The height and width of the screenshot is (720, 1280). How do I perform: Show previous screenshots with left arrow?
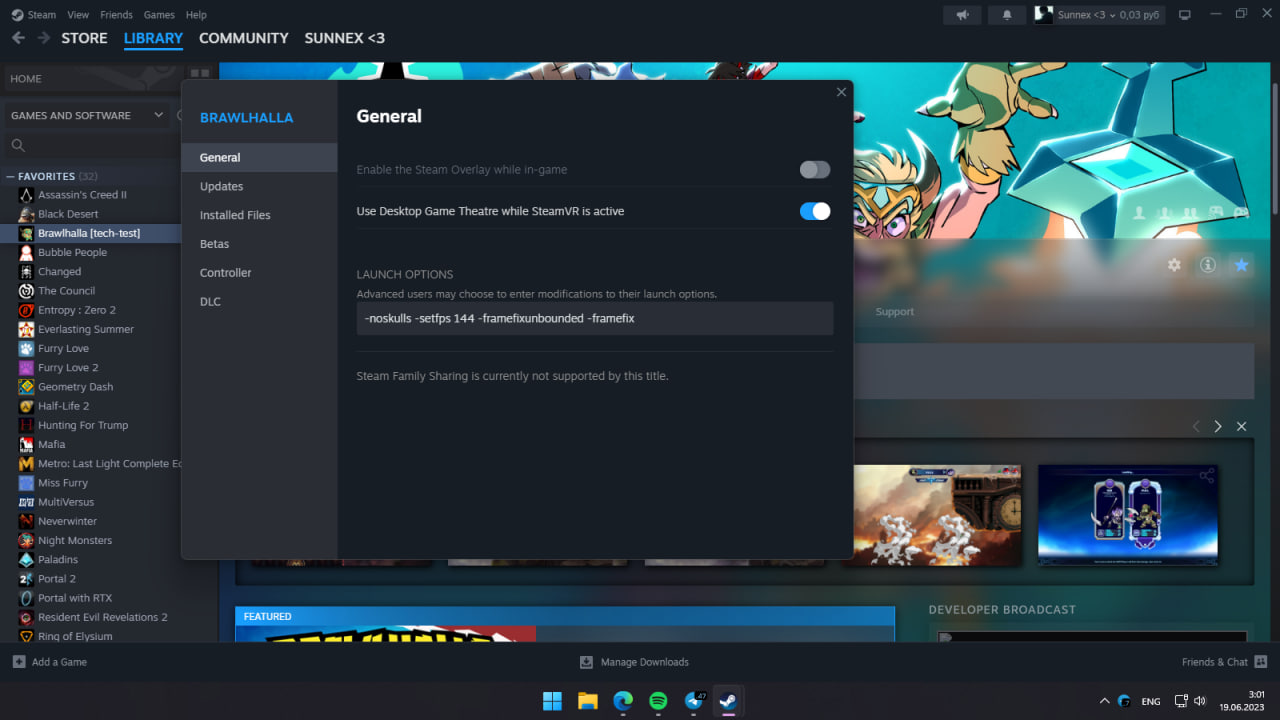(x=1196, y=426)
